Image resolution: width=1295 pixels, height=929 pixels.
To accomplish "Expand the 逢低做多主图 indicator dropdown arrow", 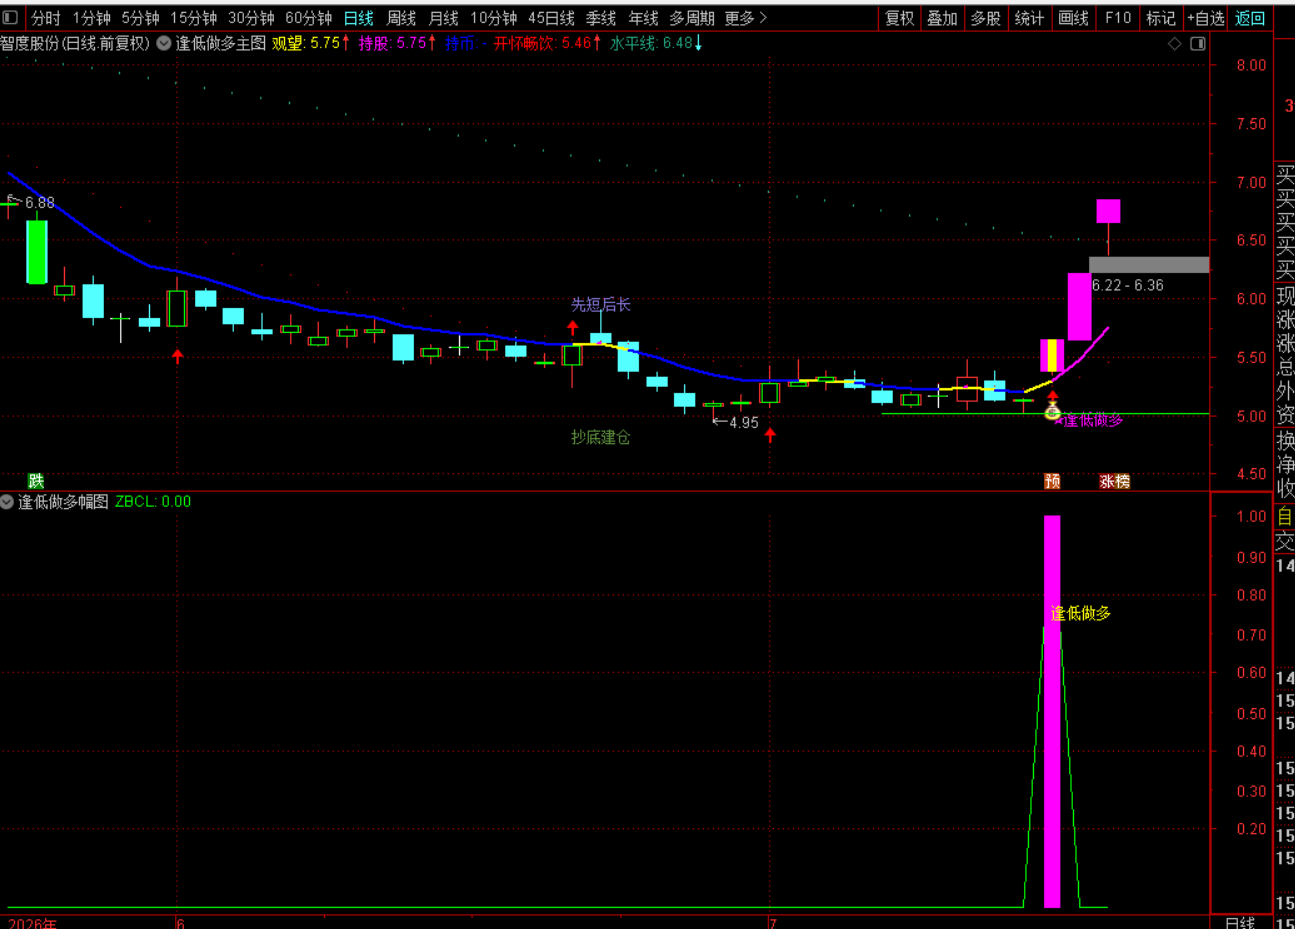I will [164, 43].
